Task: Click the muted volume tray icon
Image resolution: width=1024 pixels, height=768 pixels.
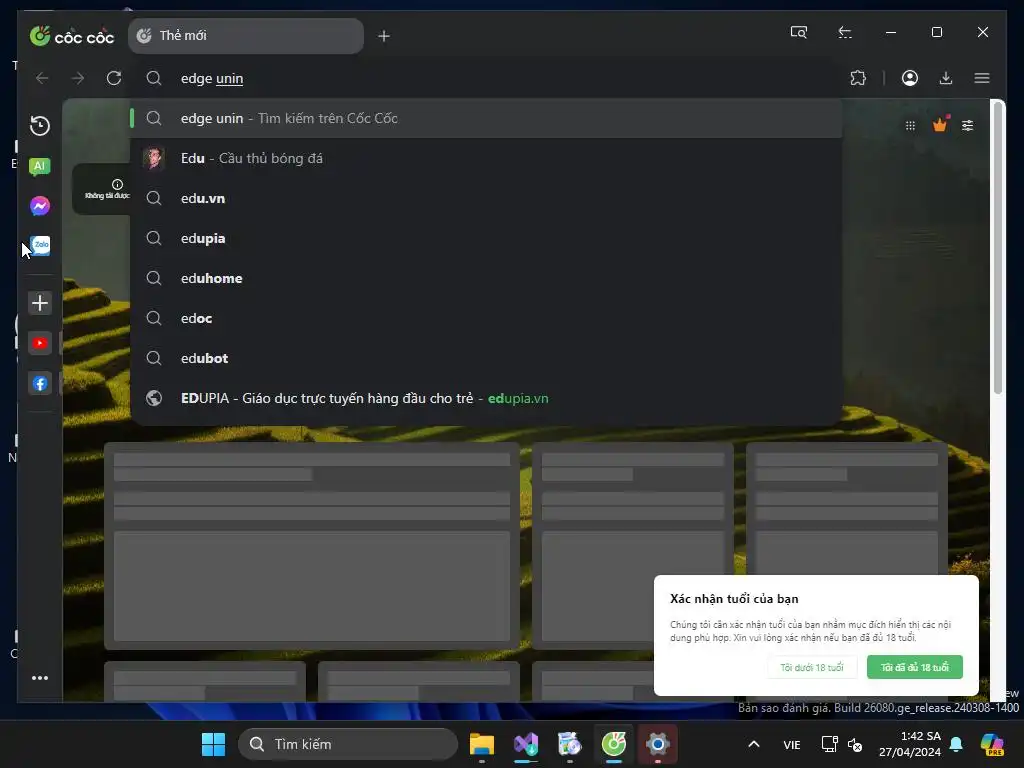Action: click(855, 744)
